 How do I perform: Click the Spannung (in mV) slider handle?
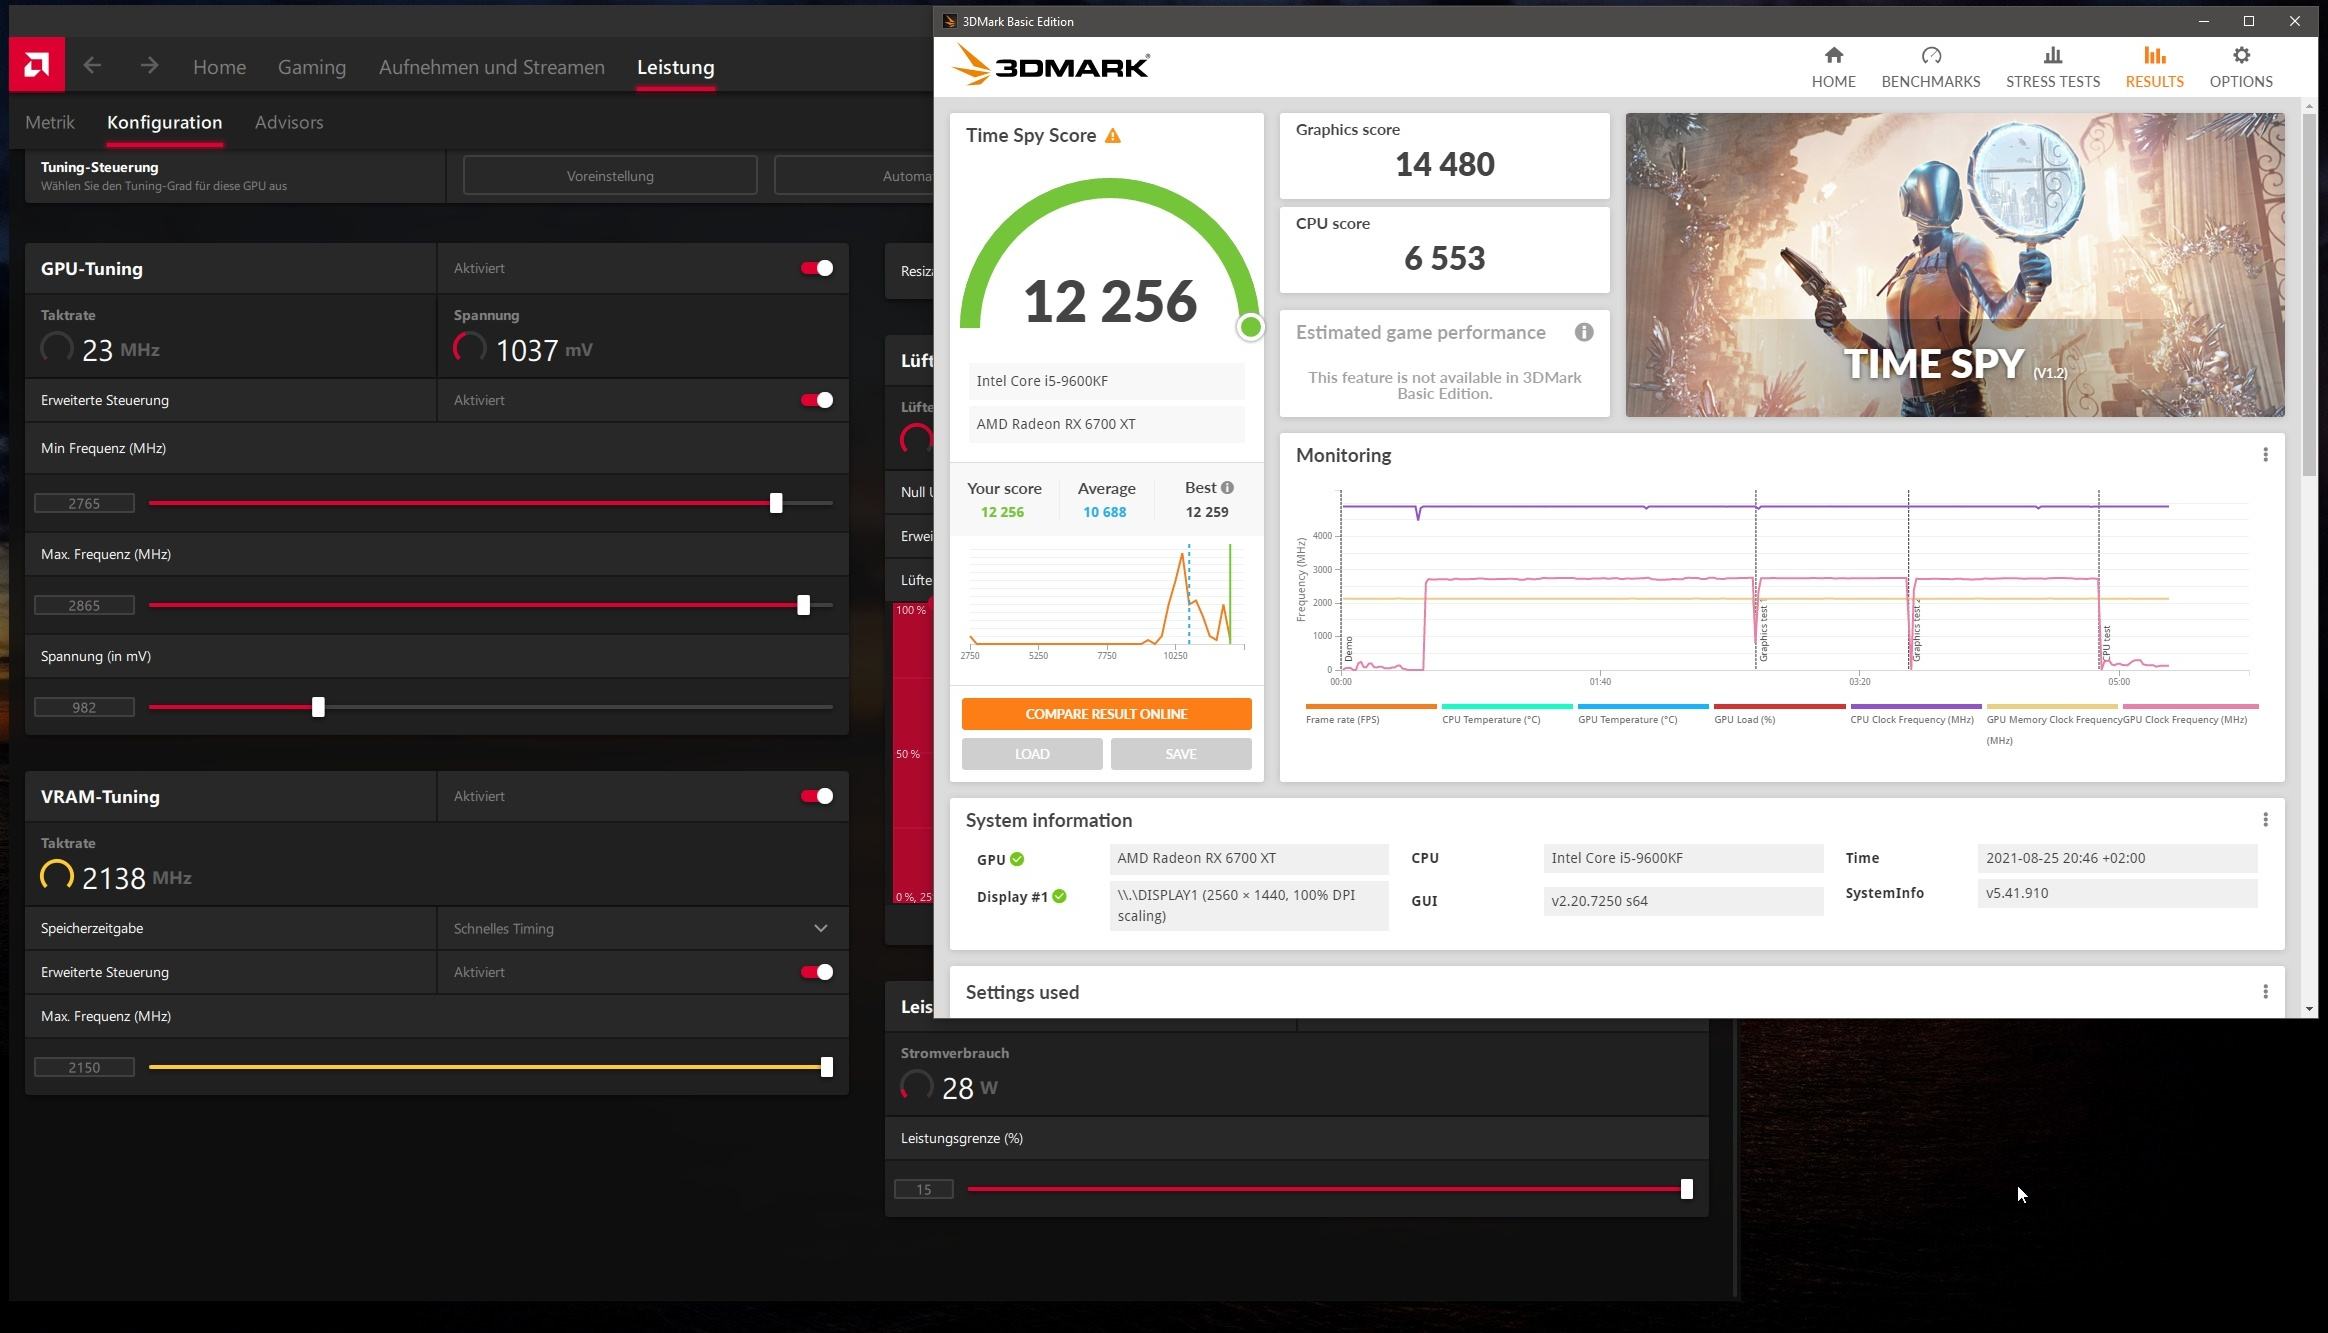point(318,707)
